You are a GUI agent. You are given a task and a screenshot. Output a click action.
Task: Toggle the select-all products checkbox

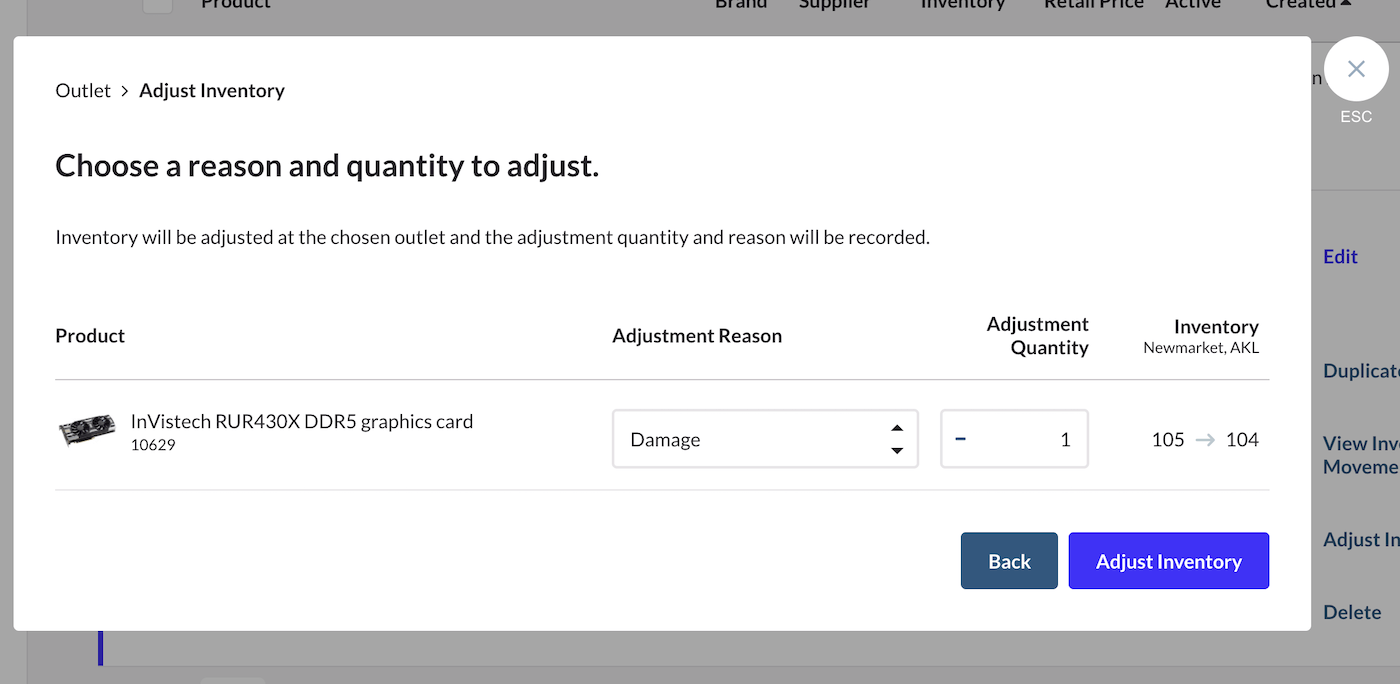[x=157, y=5]
